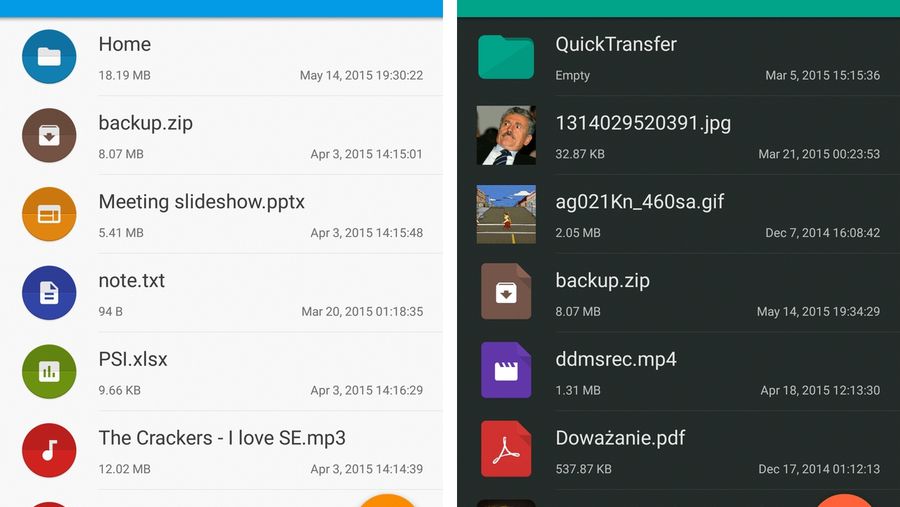Screen dimensions: 900x507
Task: Tap the brown backup.zip archive icon in light panel
Action: [49, 136]
